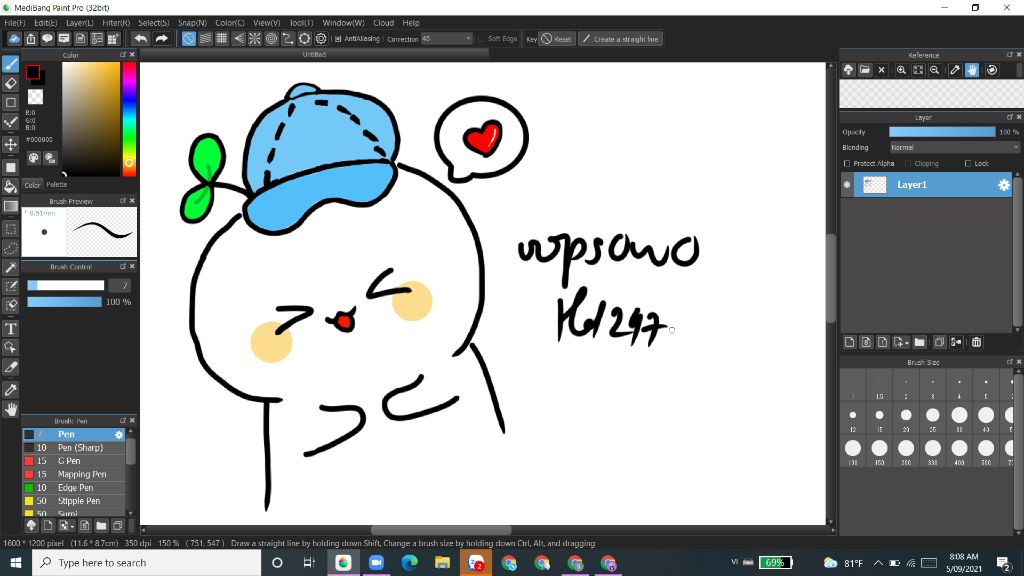Image resolution: width=1024 pixels, height=576 pixels.
Task: Enable curve snap
Action: coord(287,39)
